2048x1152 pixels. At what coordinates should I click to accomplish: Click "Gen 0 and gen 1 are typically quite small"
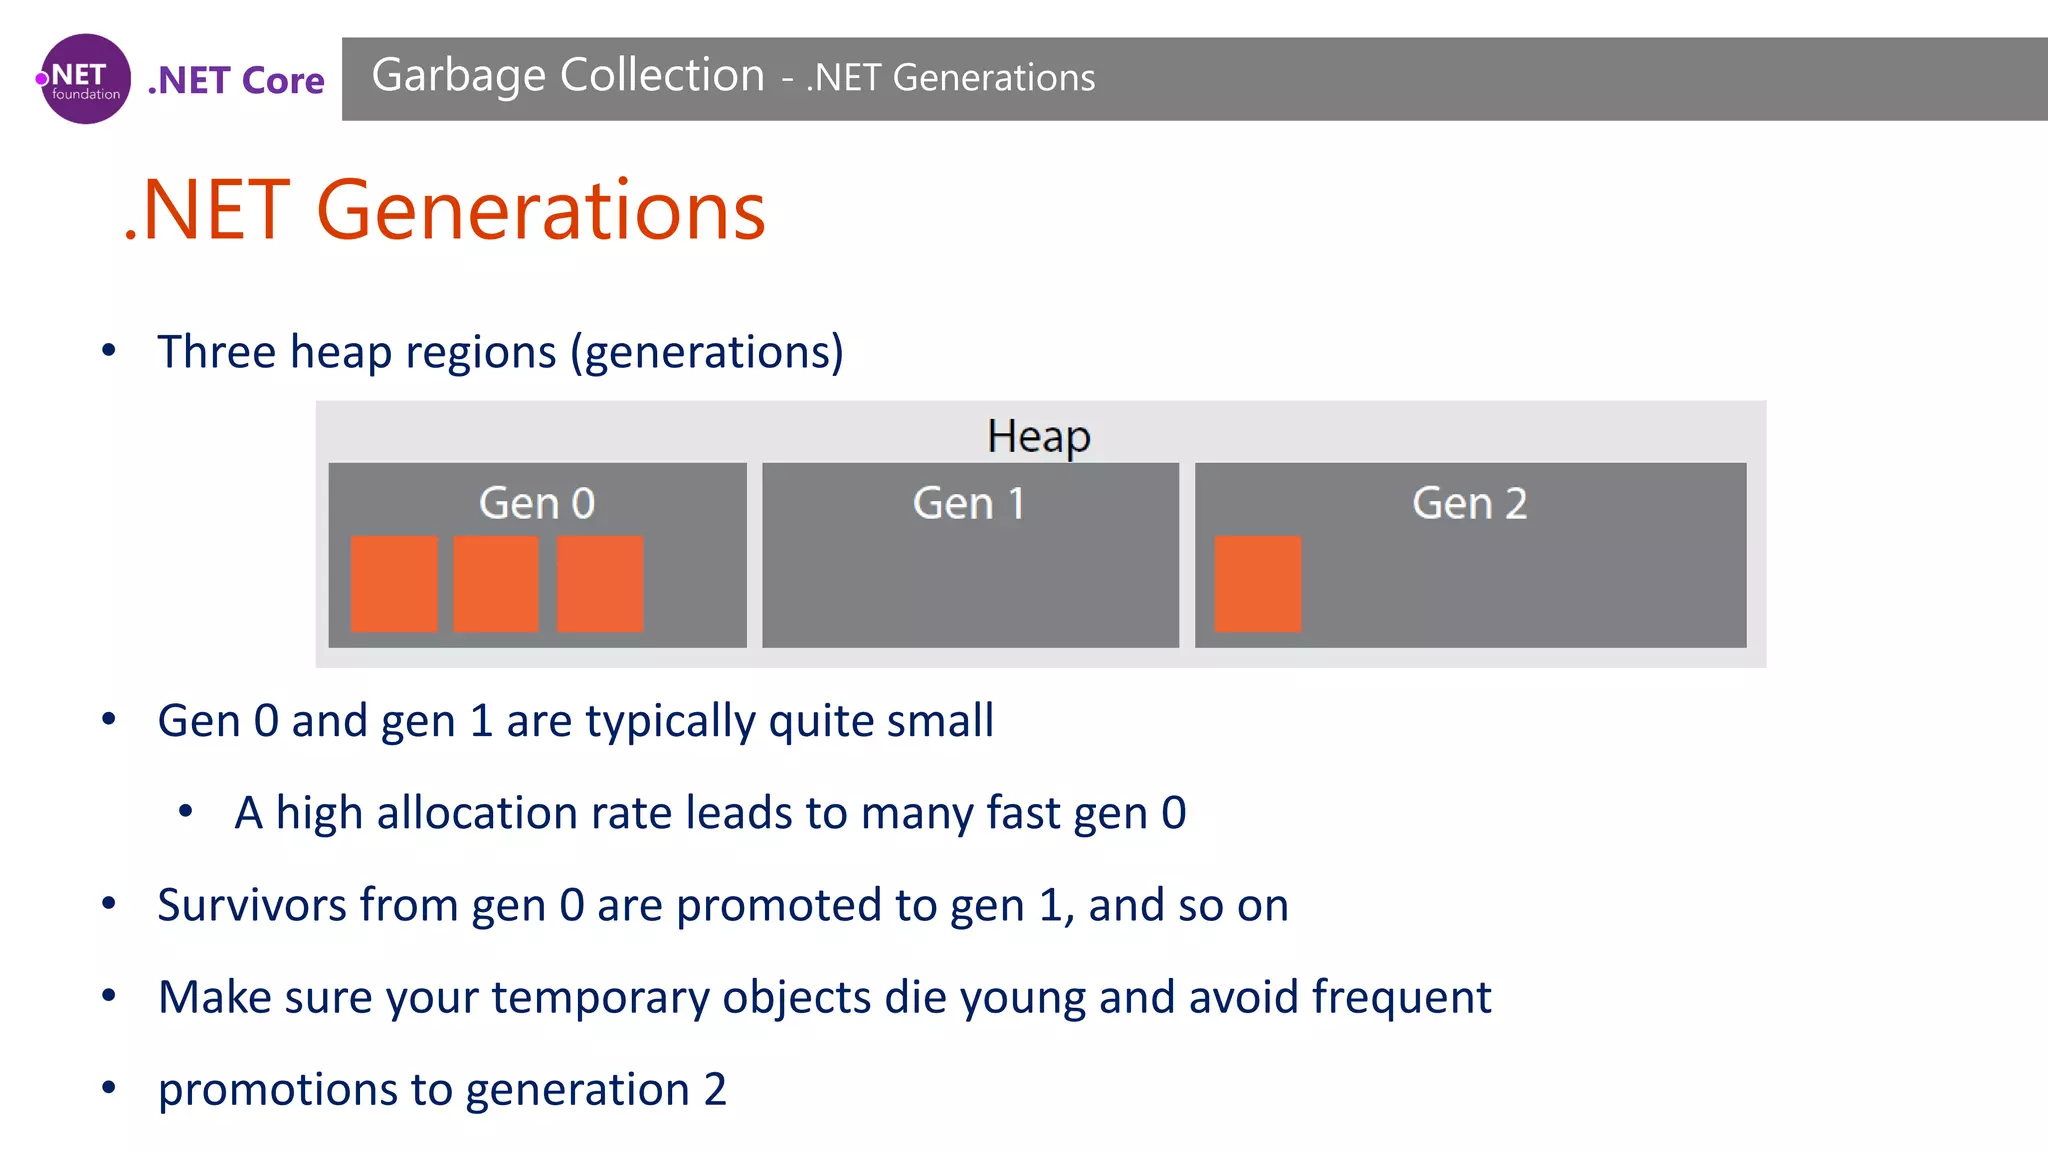(575, 721)
